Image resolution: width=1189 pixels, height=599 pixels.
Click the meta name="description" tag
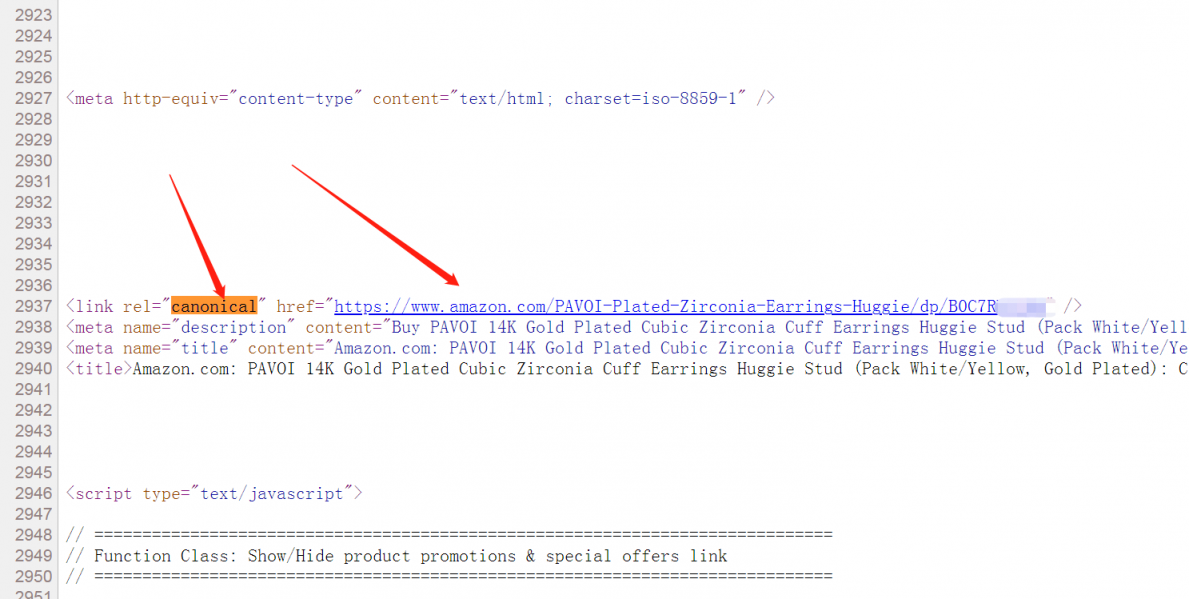[626, 328]
